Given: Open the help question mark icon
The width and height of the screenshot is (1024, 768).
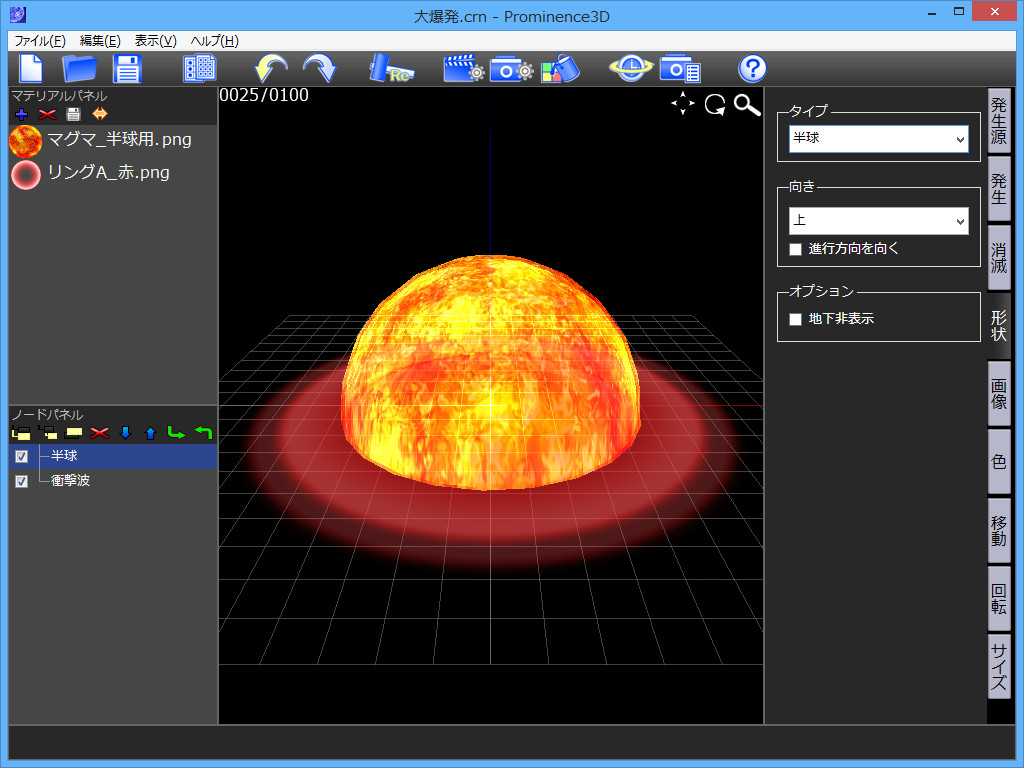Looking at the screenshot, I should (752, 69).
